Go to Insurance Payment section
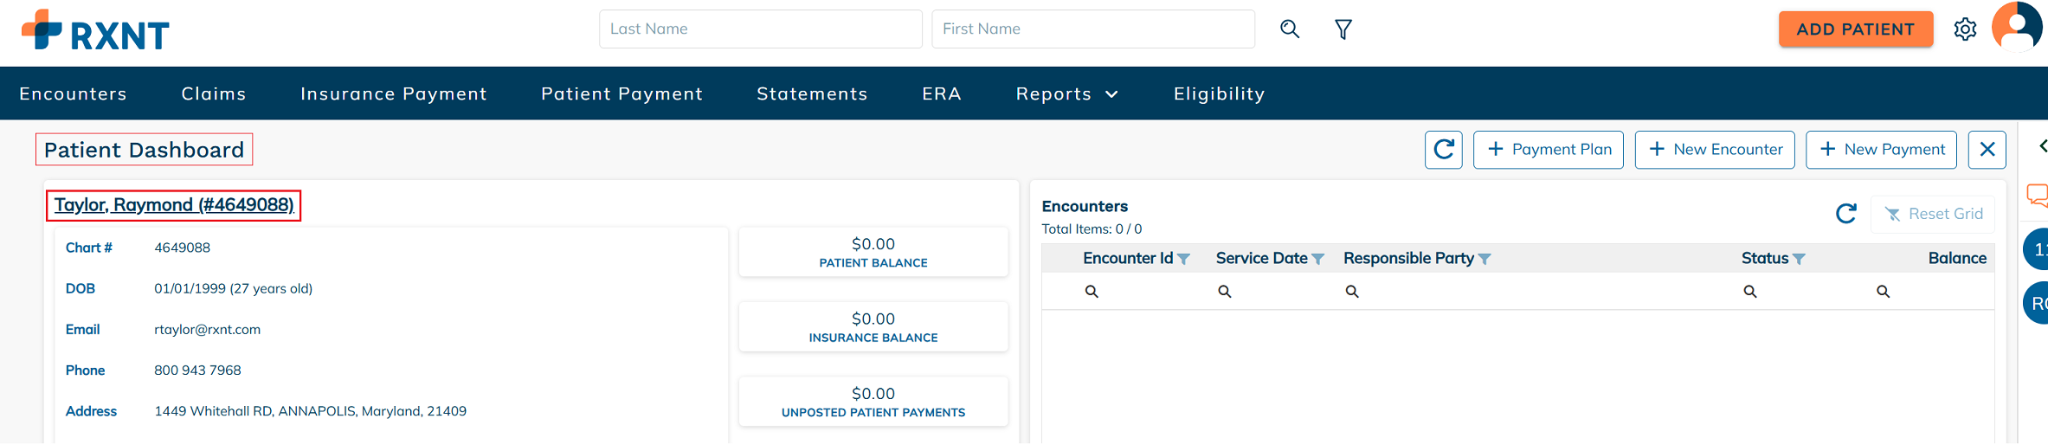The image size is (2048, 448). (393, 94)
